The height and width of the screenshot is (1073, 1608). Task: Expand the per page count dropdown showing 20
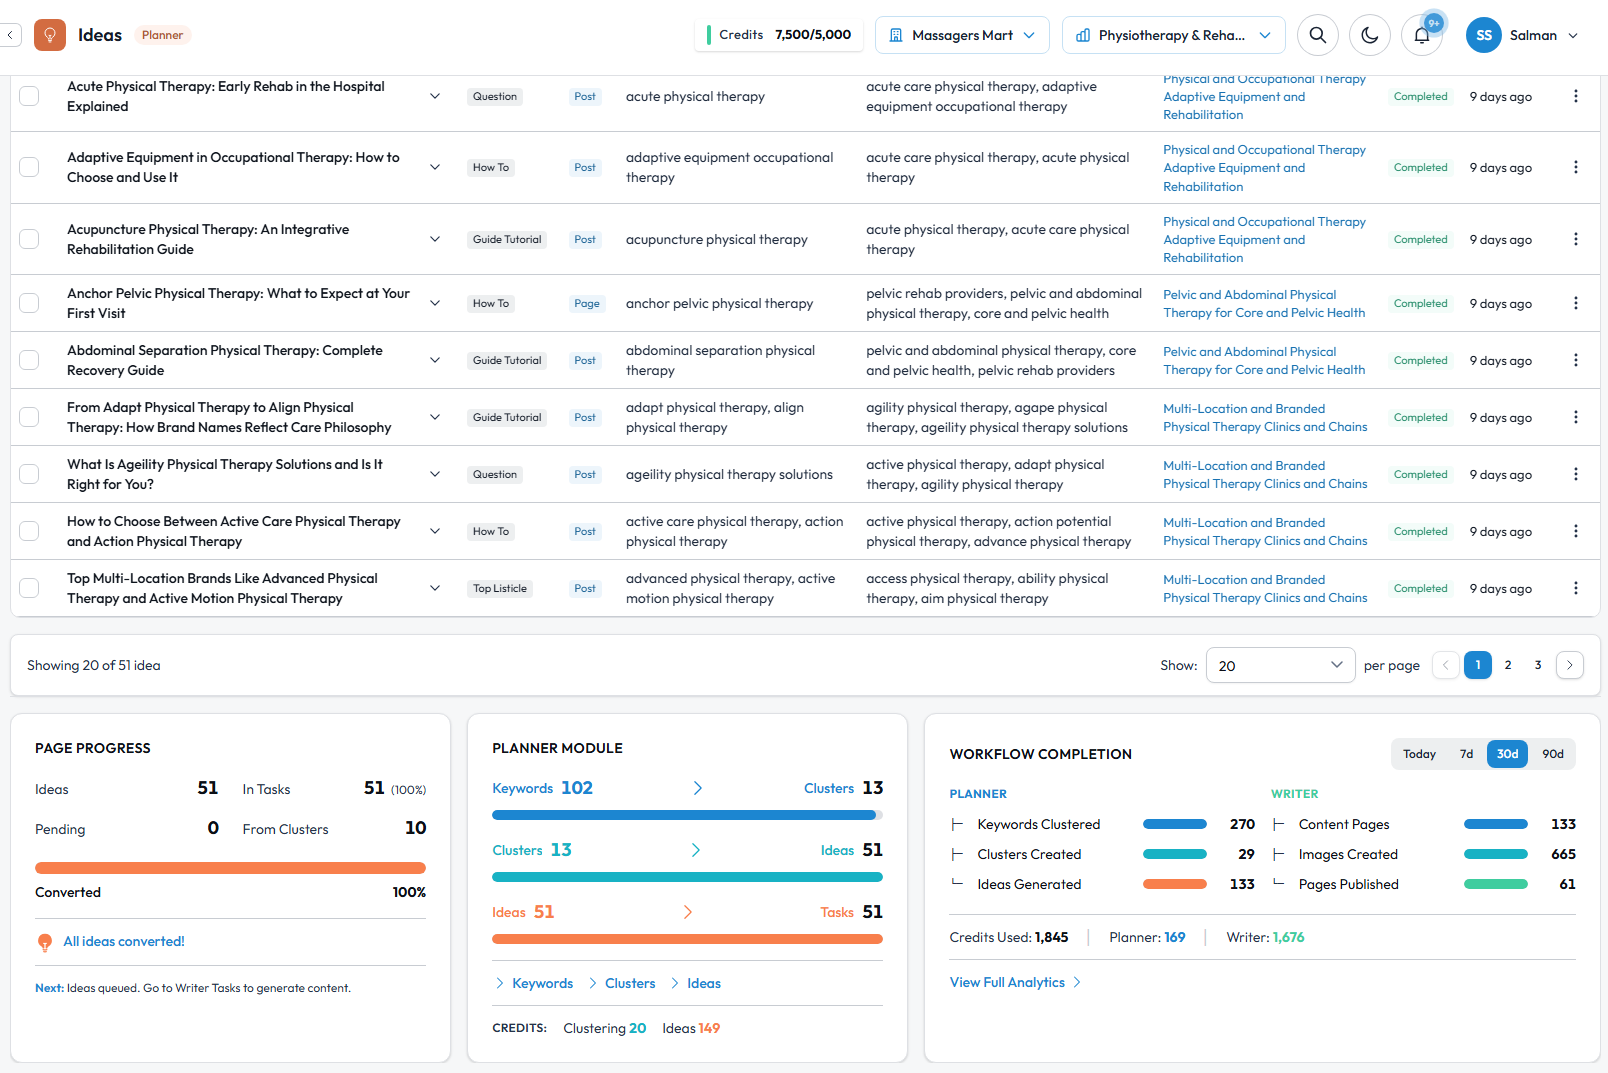coord(1280,665)
